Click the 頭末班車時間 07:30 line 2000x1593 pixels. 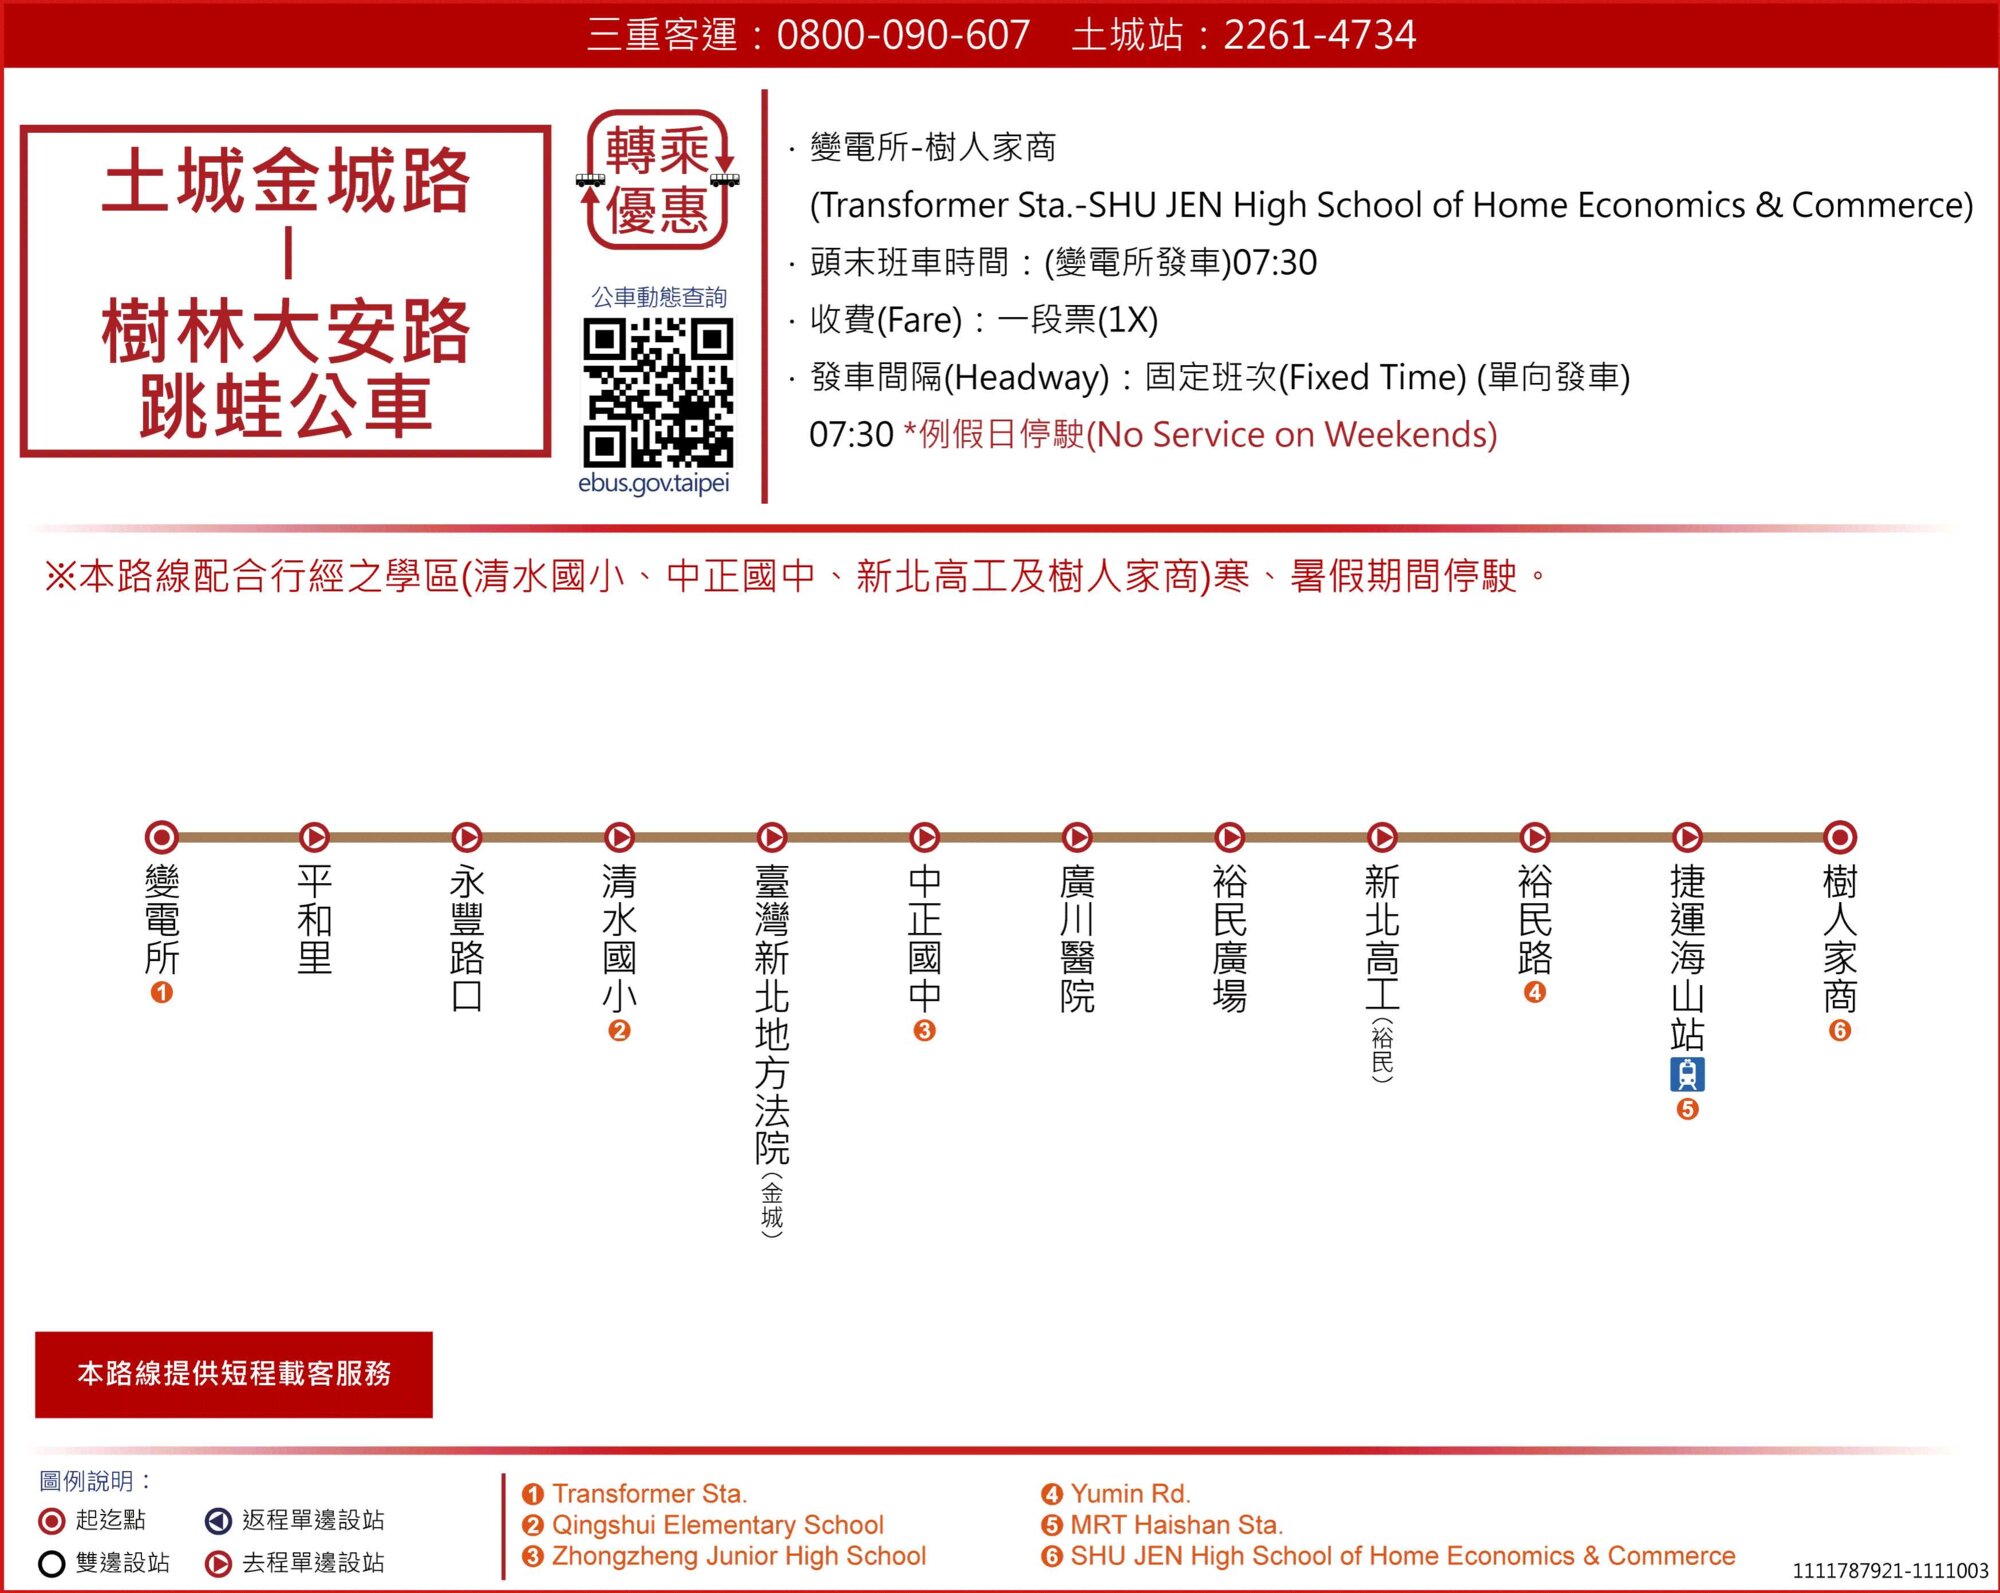[1063, 262]
